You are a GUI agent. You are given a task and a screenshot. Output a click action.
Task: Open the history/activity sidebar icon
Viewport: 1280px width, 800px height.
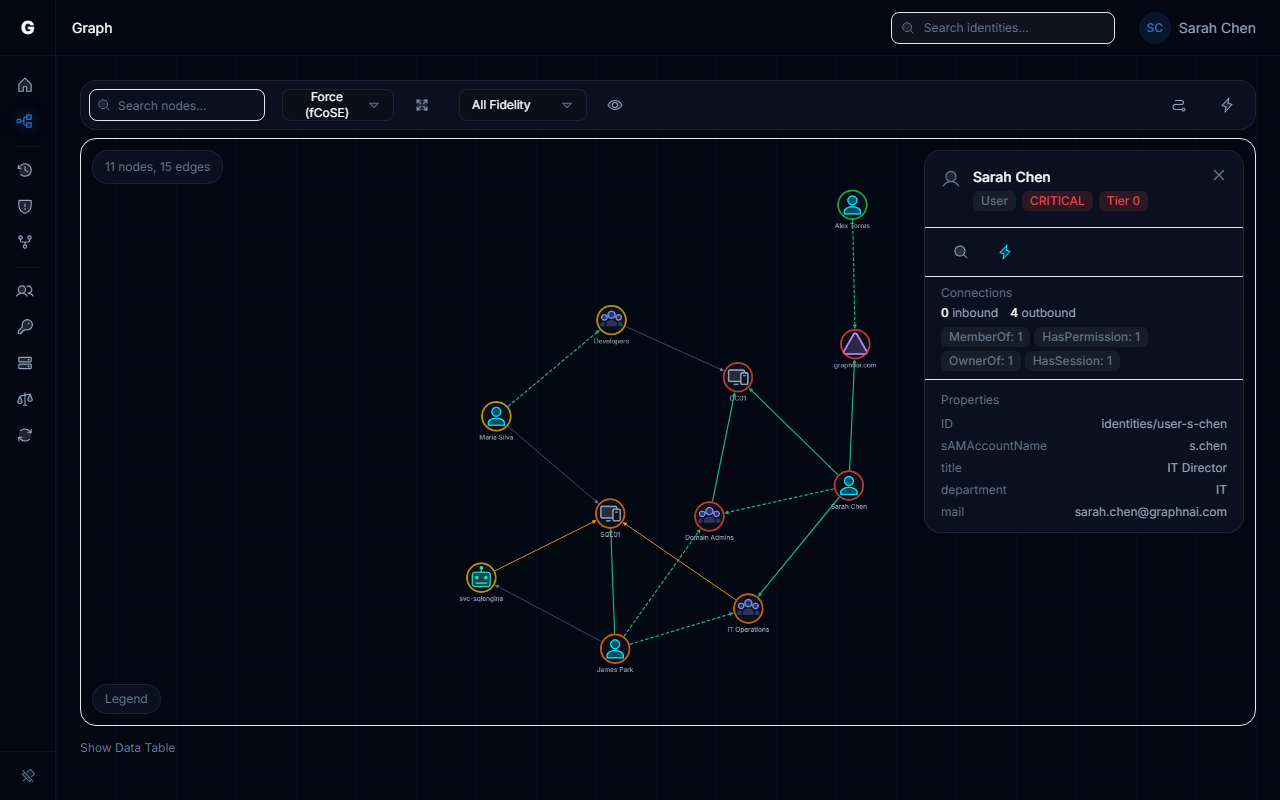coord(25,170)
